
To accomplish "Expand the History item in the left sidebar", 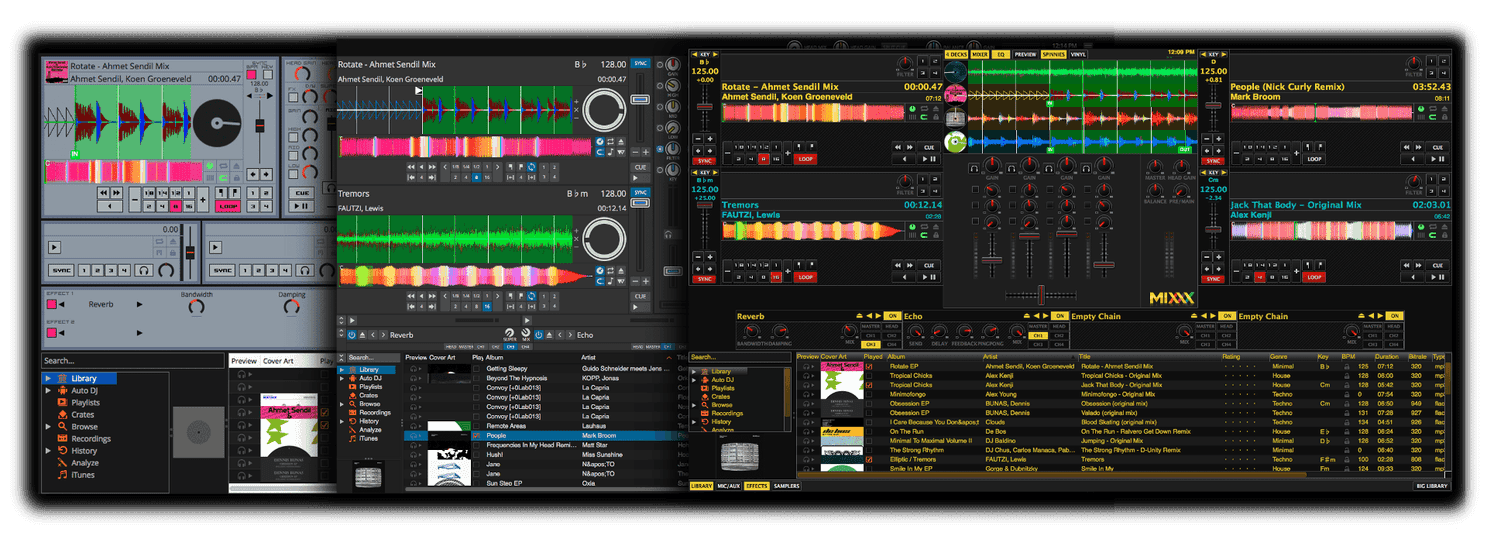I will 47,451.
